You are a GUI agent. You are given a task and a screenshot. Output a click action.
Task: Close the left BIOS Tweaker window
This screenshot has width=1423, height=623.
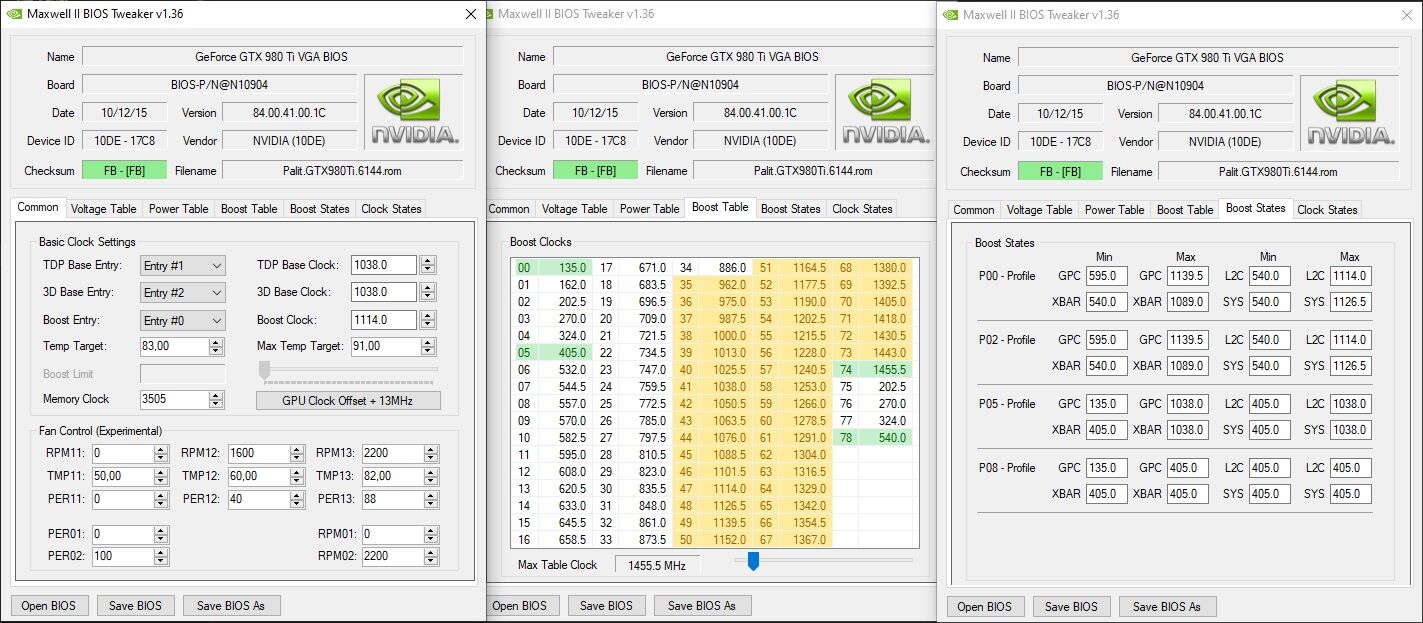[471, 14]
